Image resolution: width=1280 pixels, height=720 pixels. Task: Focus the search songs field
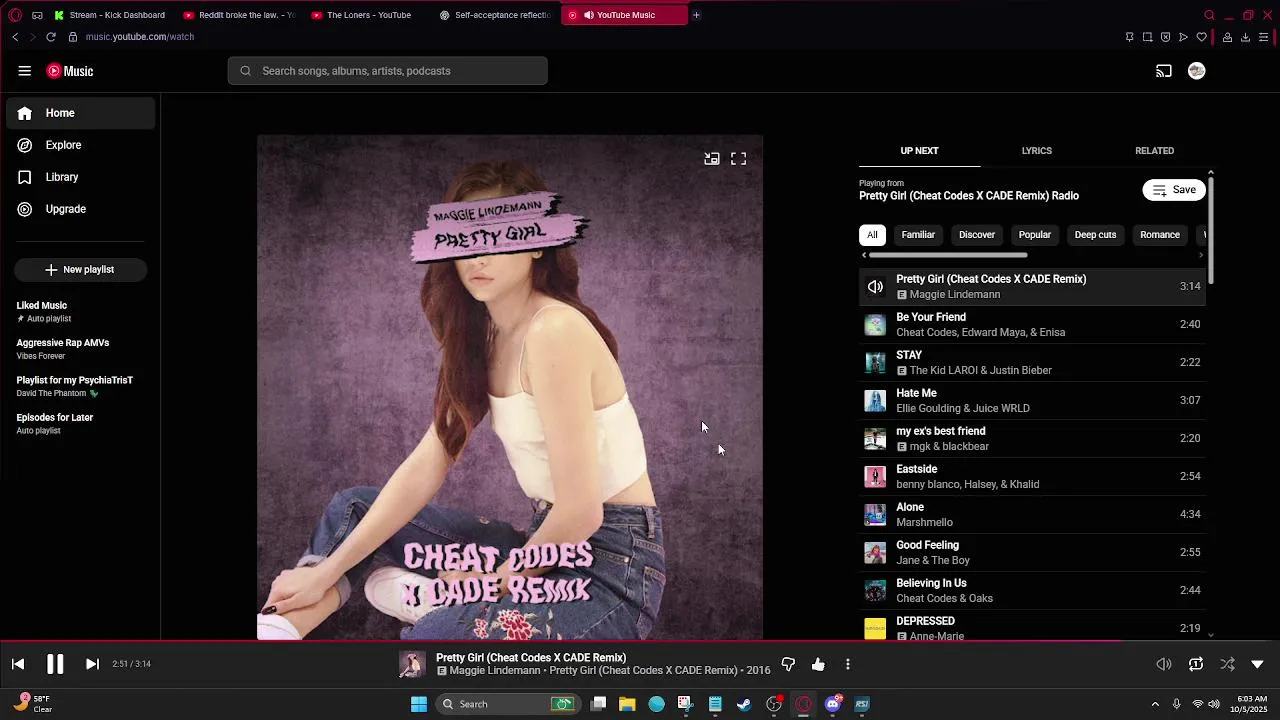(x=388, y=71)
